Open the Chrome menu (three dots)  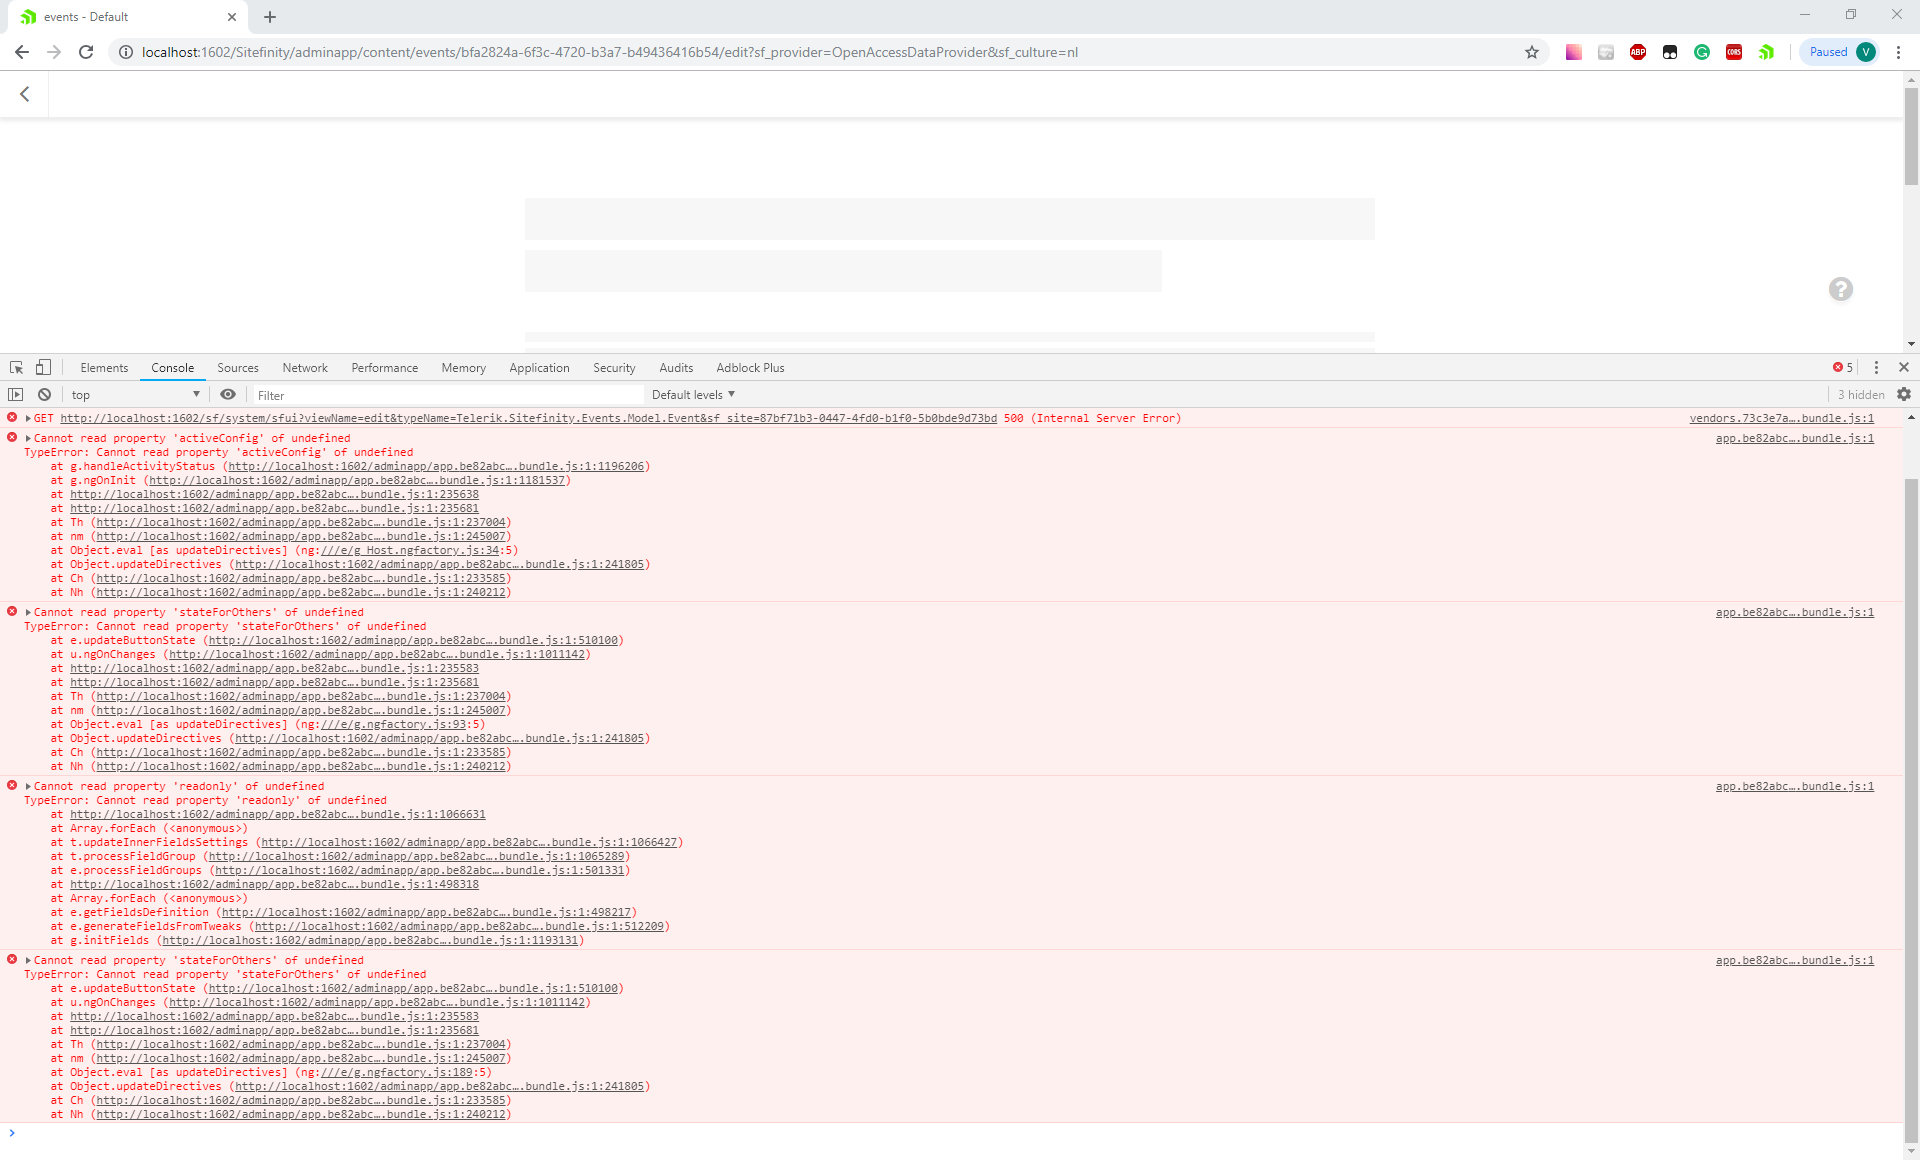[x=1898, y=52]
